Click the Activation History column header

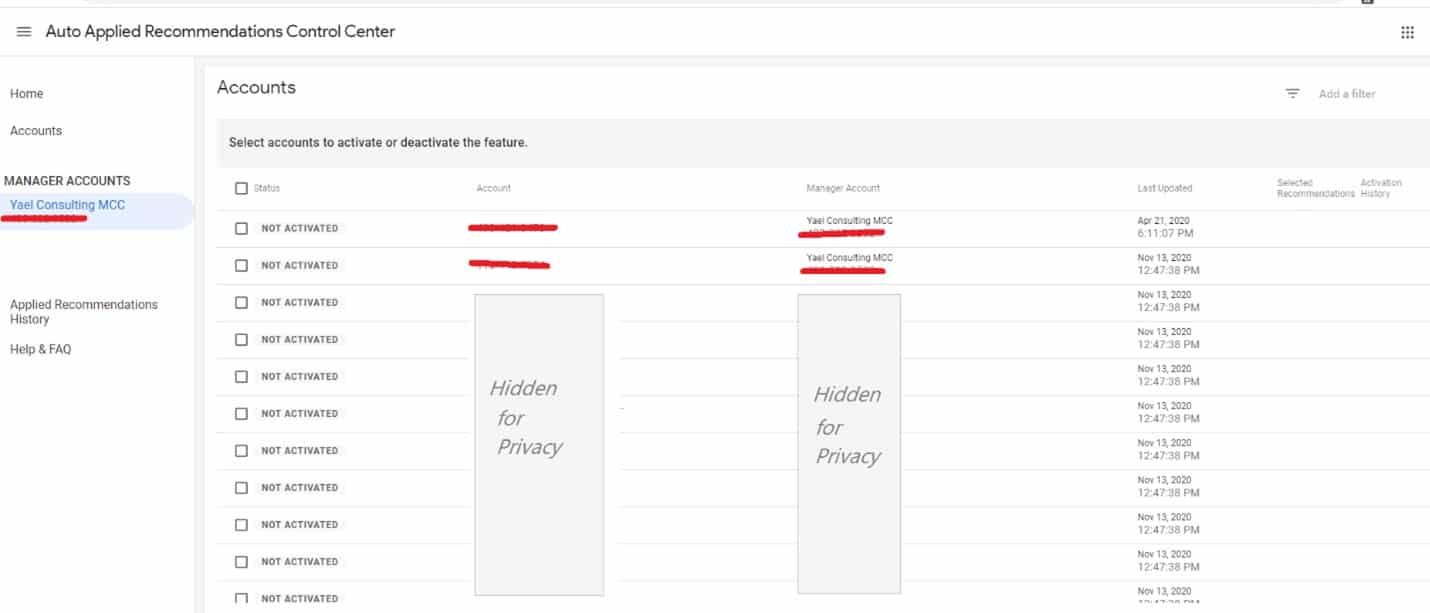(x=1381, y=188)
